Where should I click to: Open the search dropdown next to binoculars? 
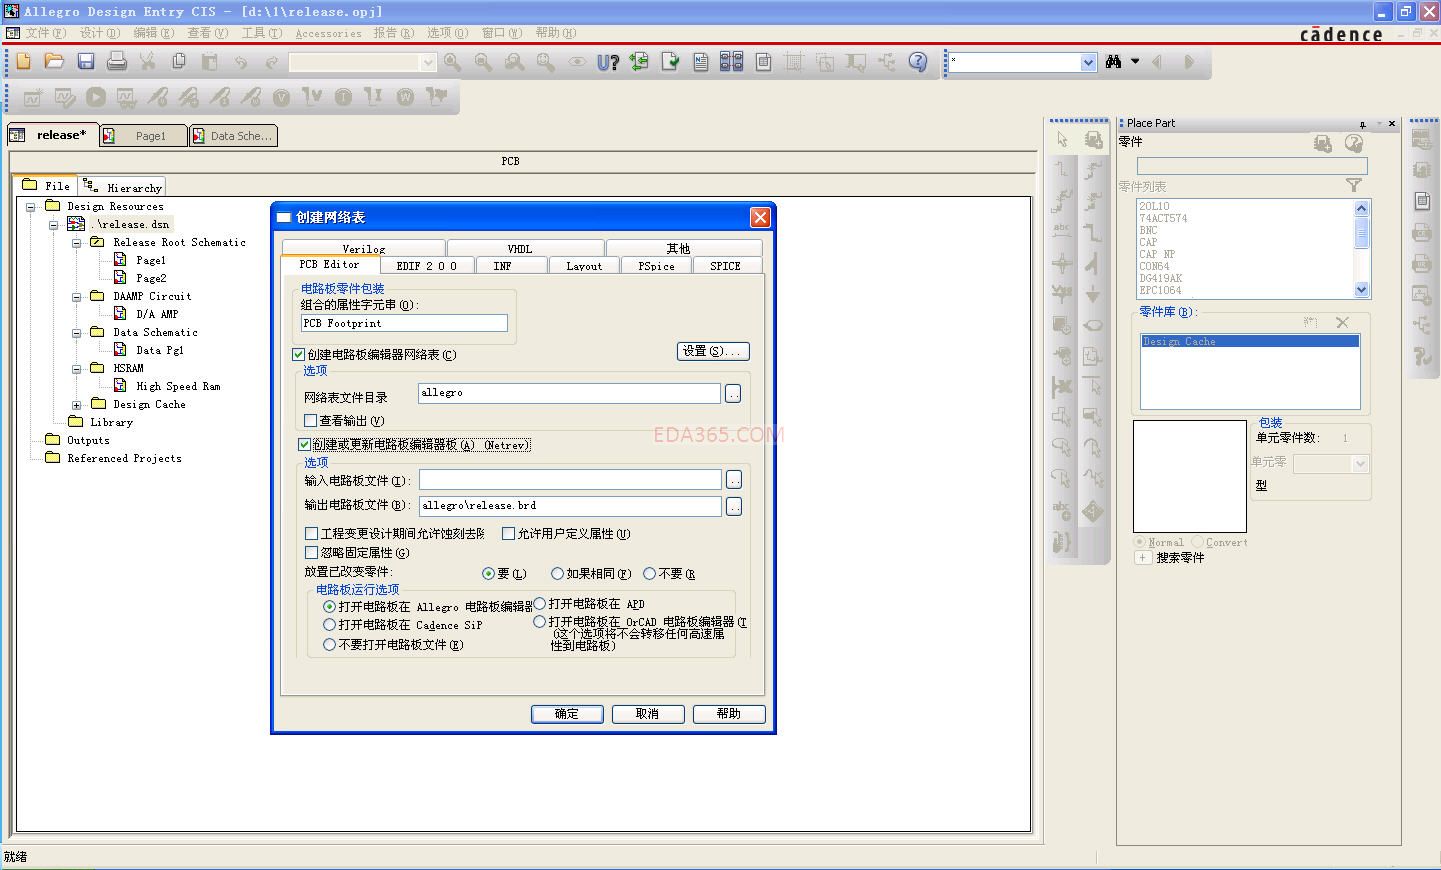(x=1088, y=62)
